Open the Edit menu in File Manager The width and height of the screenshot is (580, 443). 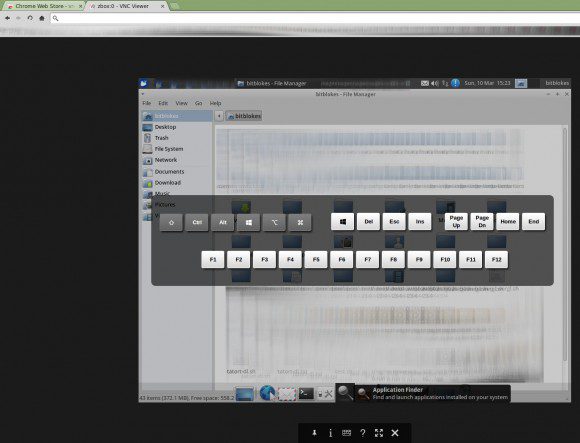pyautogui.click(x=163, y=103)
